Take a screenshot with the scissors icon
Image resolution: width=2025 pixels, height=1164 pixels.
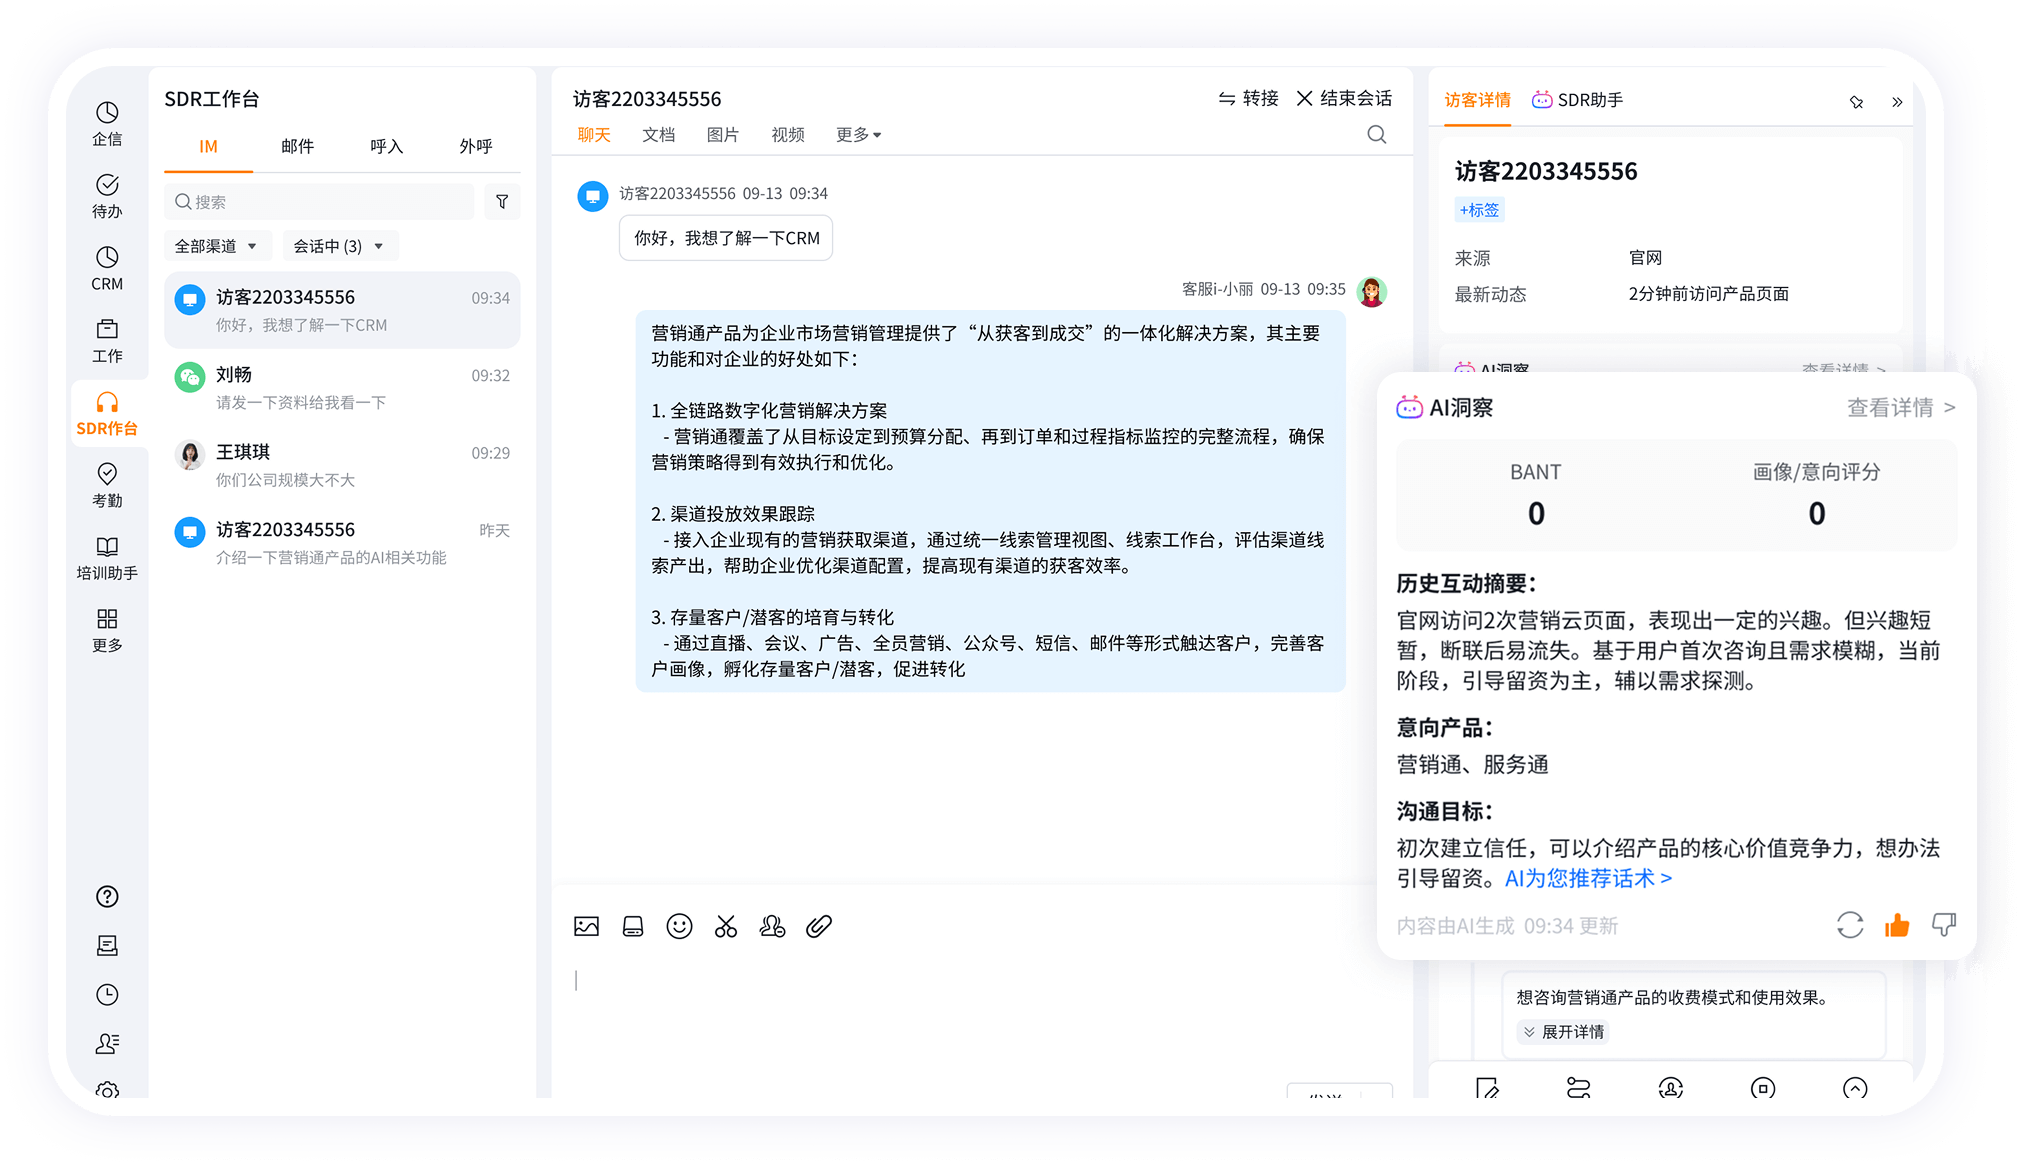click(x=726, y=926)
